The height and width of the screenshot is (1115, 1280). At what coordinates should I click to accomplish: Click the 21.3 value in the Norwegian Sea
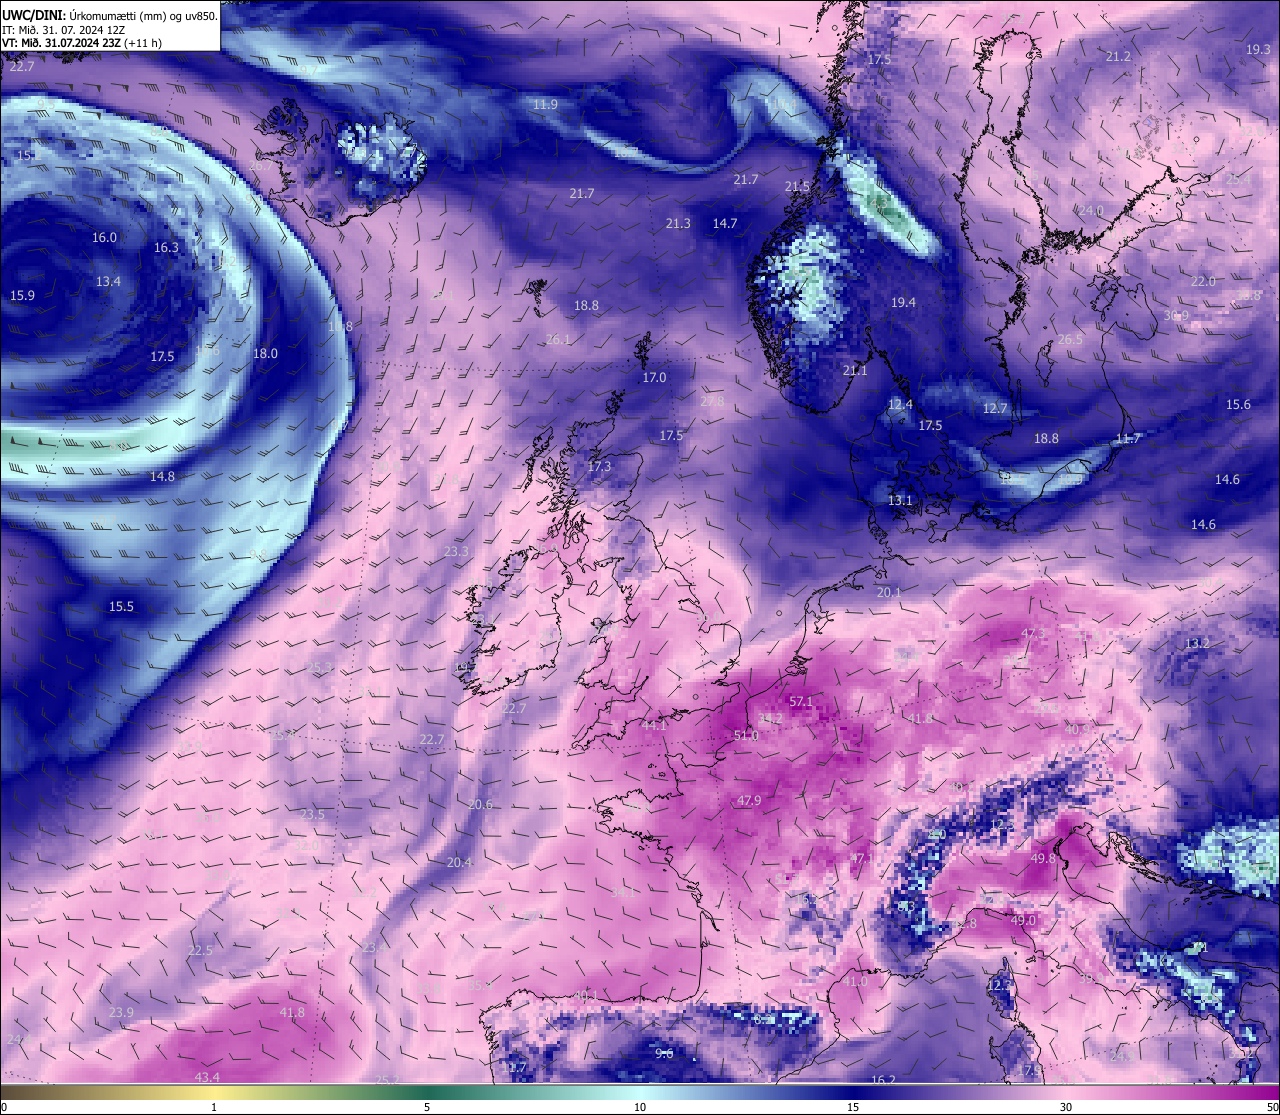(678, 223)
